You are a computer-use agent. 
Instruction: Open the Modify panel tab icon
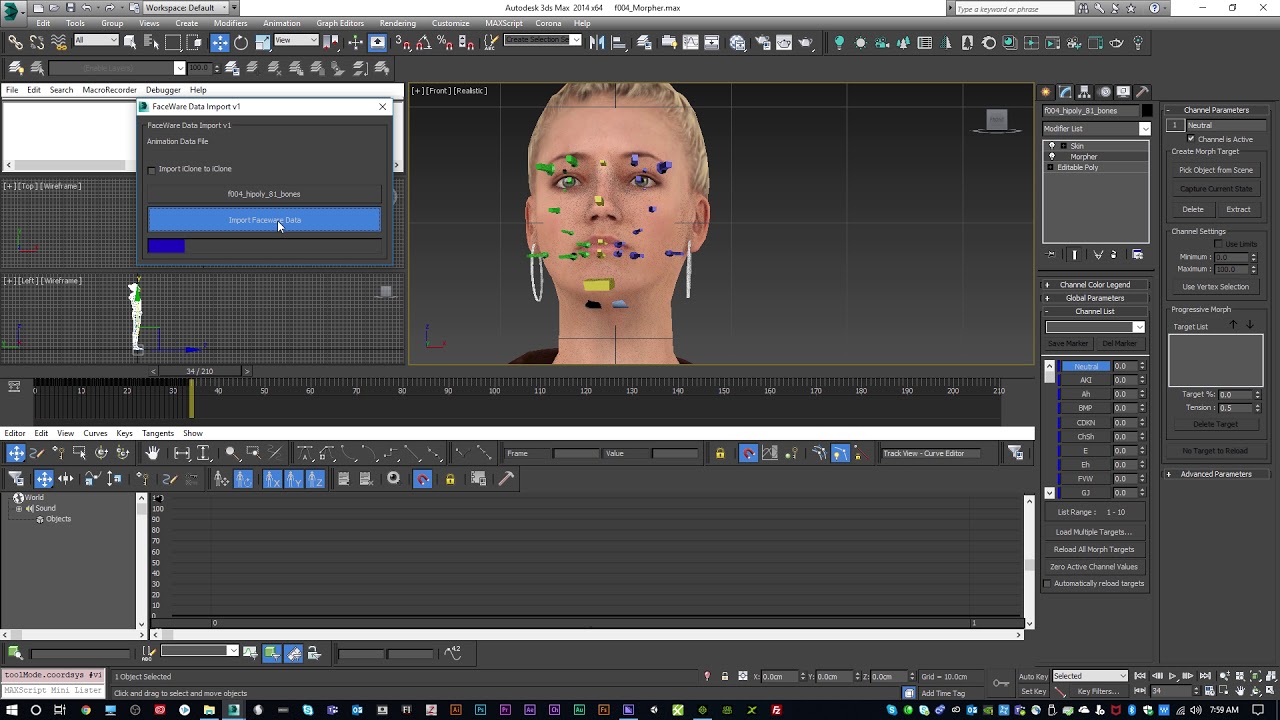[x=1065, y=91]
